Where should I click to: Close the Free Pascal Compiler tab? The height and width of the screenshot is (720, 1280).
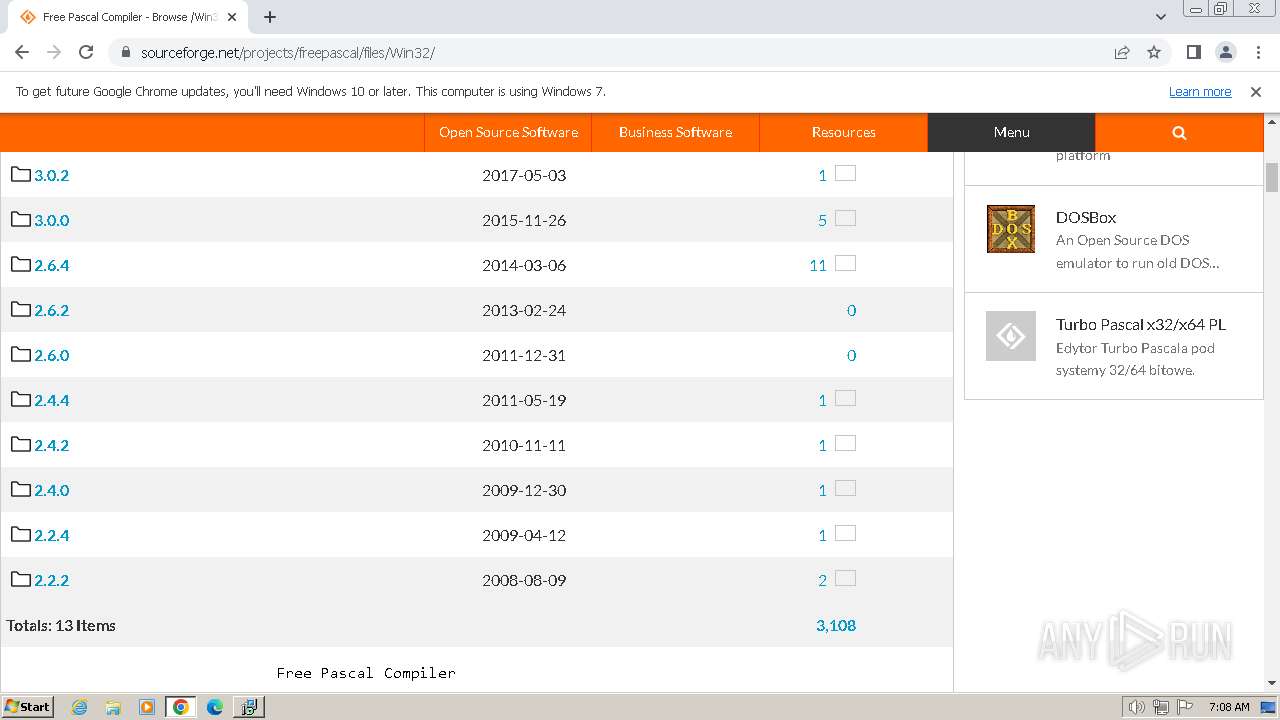click(x=232, y=17)
